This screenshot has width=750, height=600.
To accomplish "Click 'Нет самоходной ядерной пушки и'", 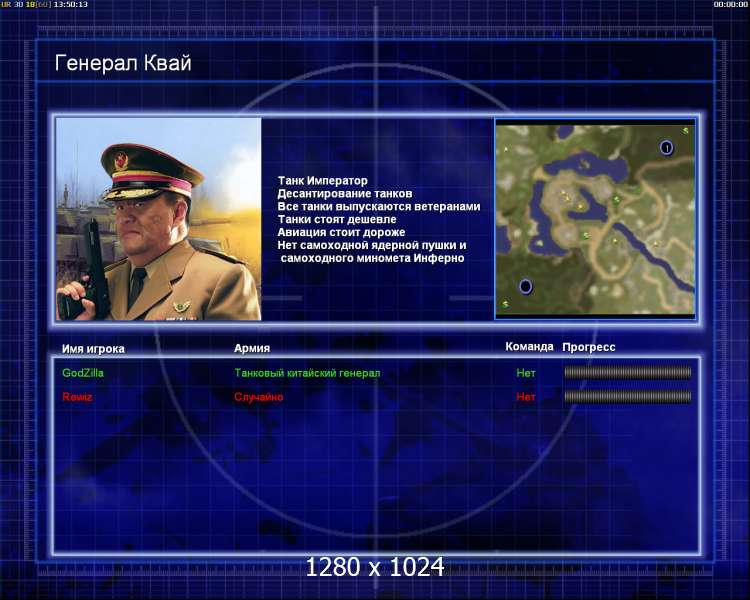I will click(x=372, y=245).
